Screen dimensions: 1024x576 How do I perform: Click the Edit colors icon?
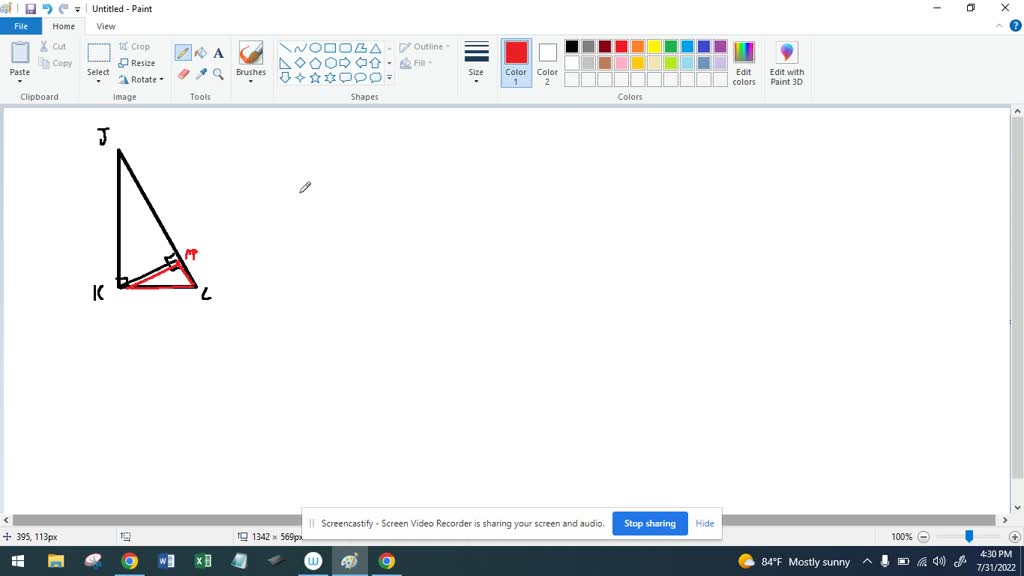[744, 62]
